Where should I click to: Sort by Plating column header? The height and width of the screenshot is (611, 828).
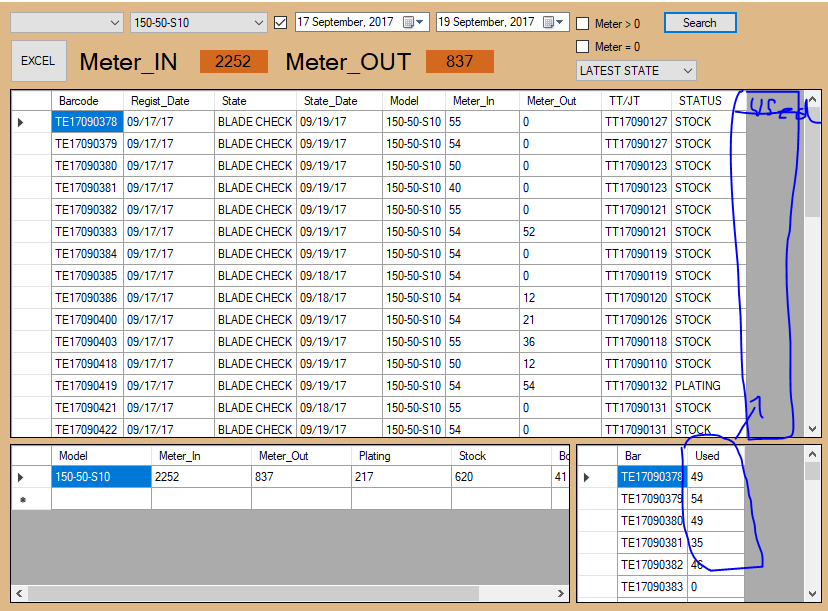pos(401,456)
